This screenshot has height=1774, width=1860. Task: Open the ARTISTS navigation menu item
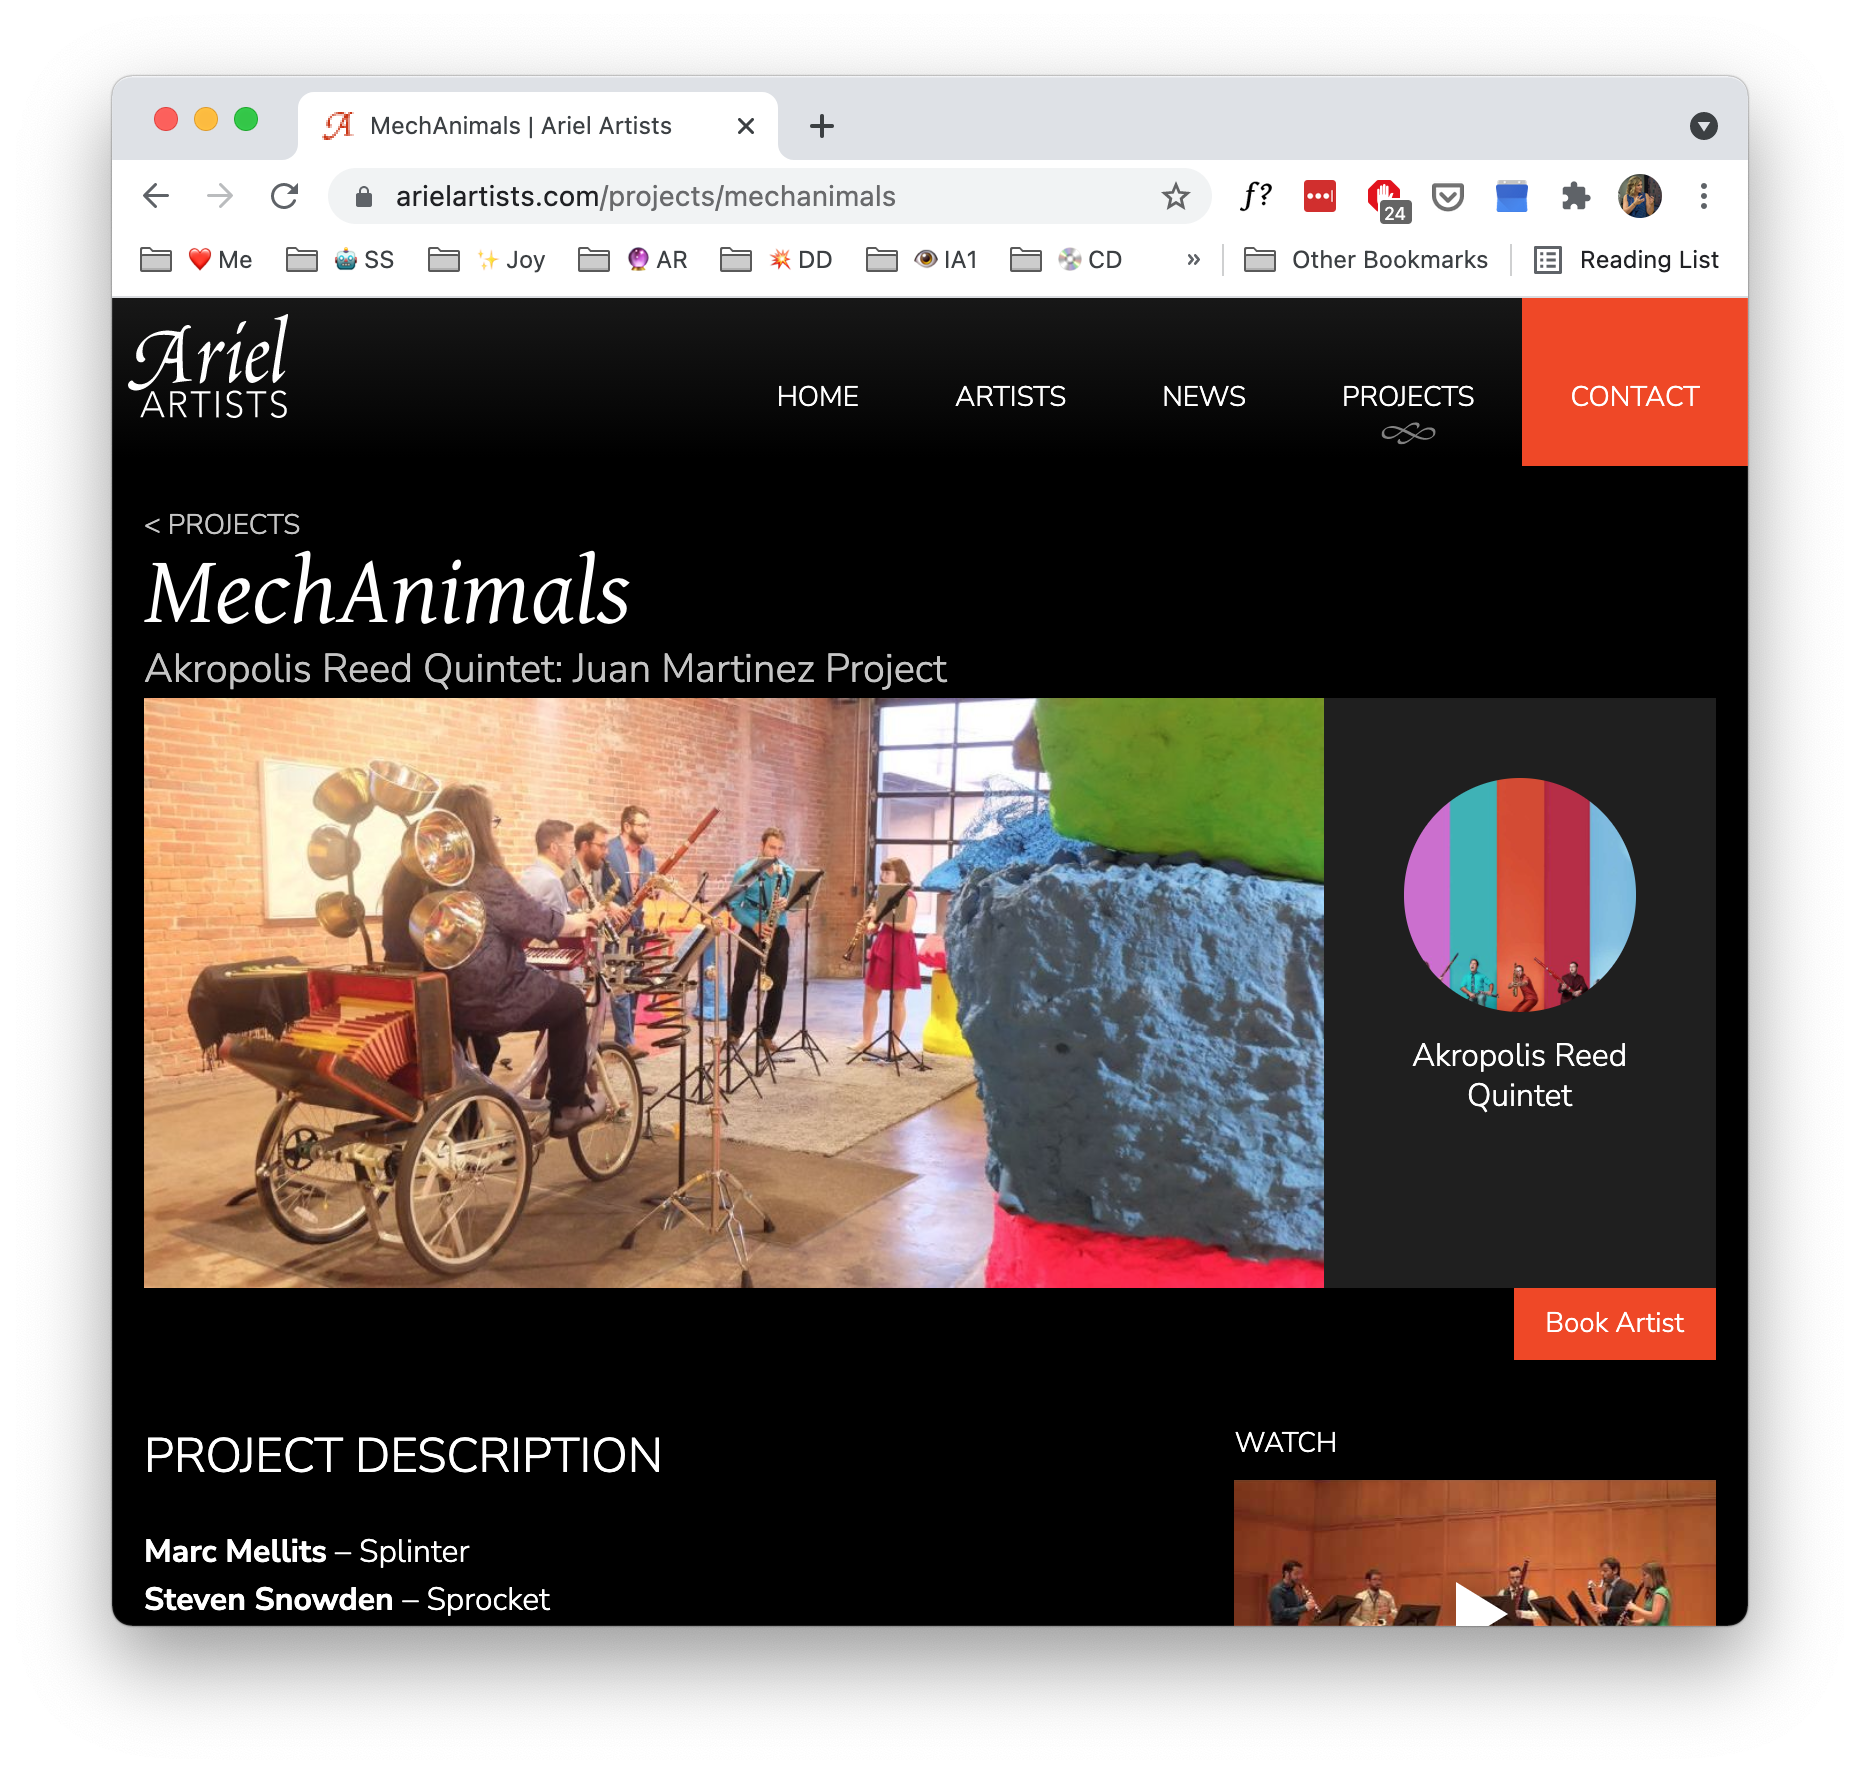tap(1010, 397)
